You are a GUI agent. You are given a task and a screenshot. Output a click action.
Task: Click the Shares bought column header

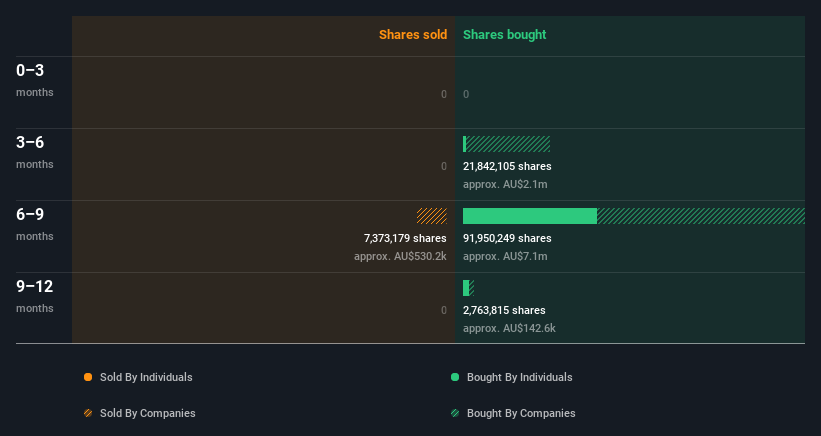505,35
